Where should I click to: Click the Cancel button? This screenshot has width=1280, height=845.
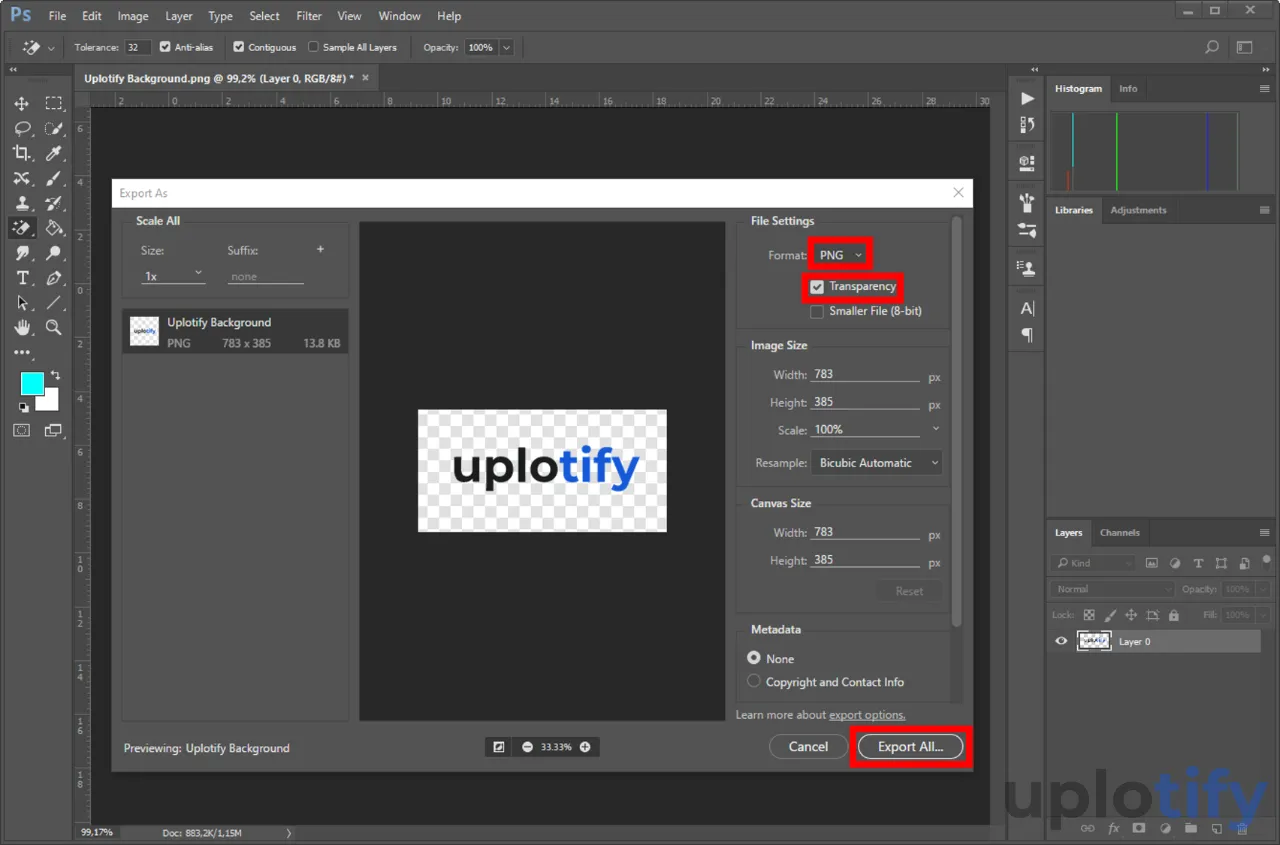[x=808, y=747]
